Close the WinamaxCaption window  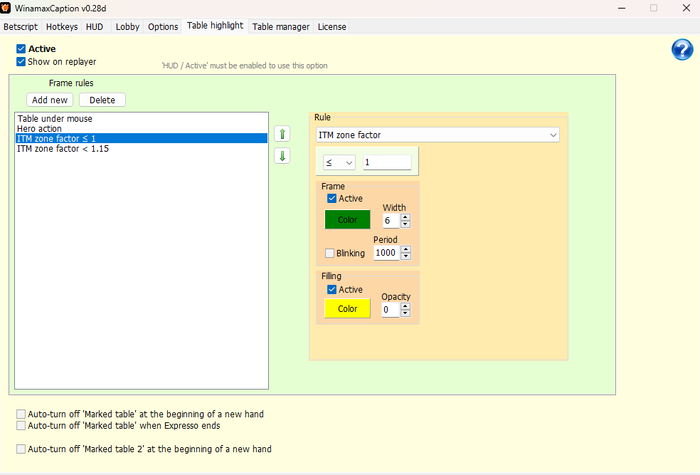tap(686, 8)
